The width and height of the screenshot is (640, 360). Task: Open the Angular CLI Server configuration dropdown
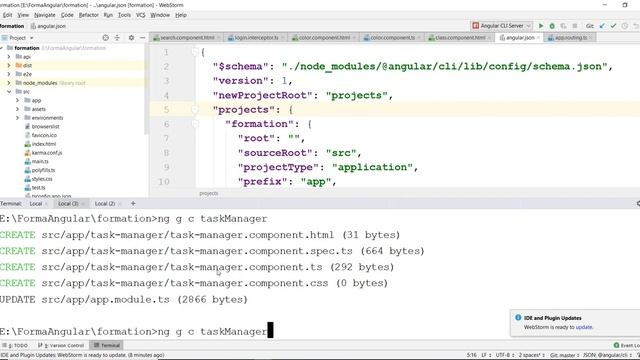click(x=502, y=26)
